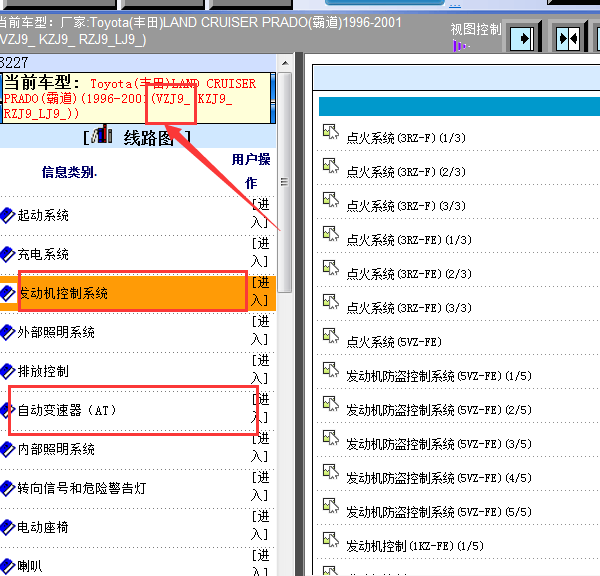Open 发动机防盗控制系统(5VZ-FE)(1/5) link
The width and height of the screenshot is (600, 576).
(x=439, y=376)
